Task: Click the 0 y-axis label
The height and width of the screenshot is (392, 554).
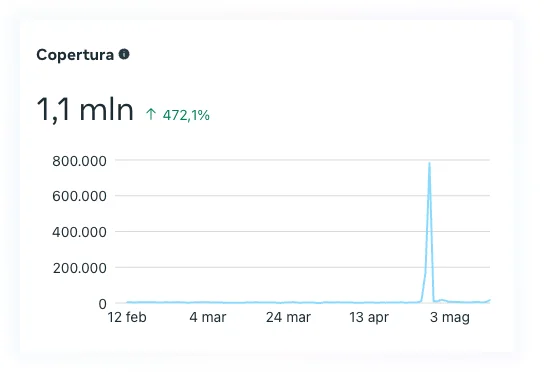Action: pos(102,304)
